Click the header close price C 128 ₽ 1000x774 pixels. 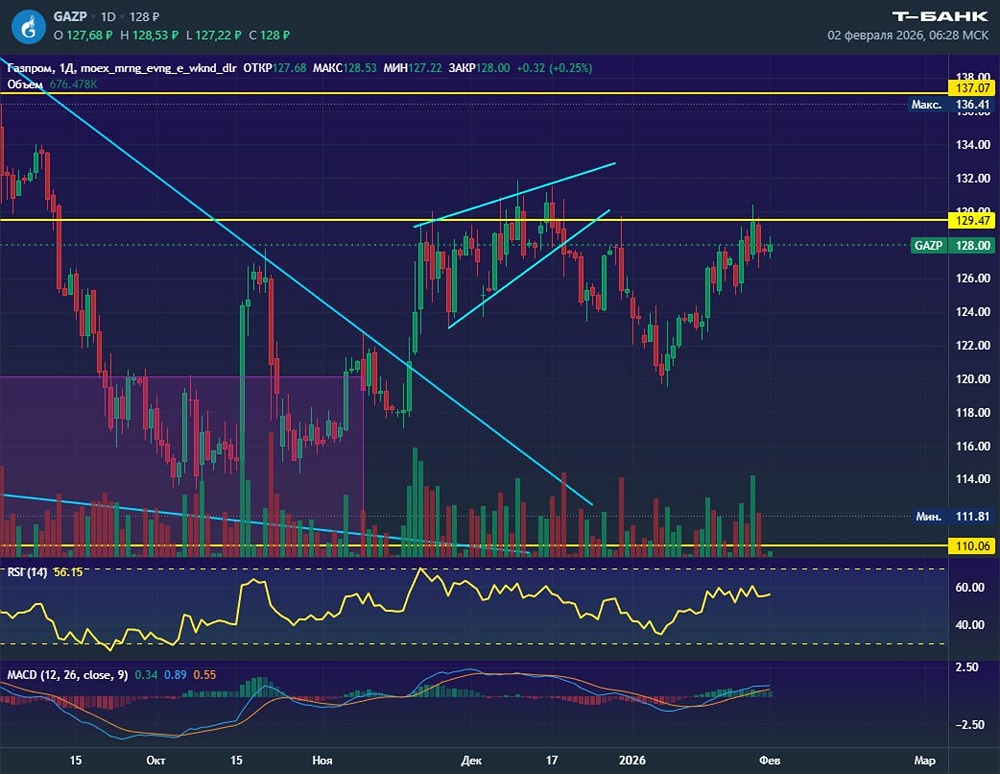point(269,35)
